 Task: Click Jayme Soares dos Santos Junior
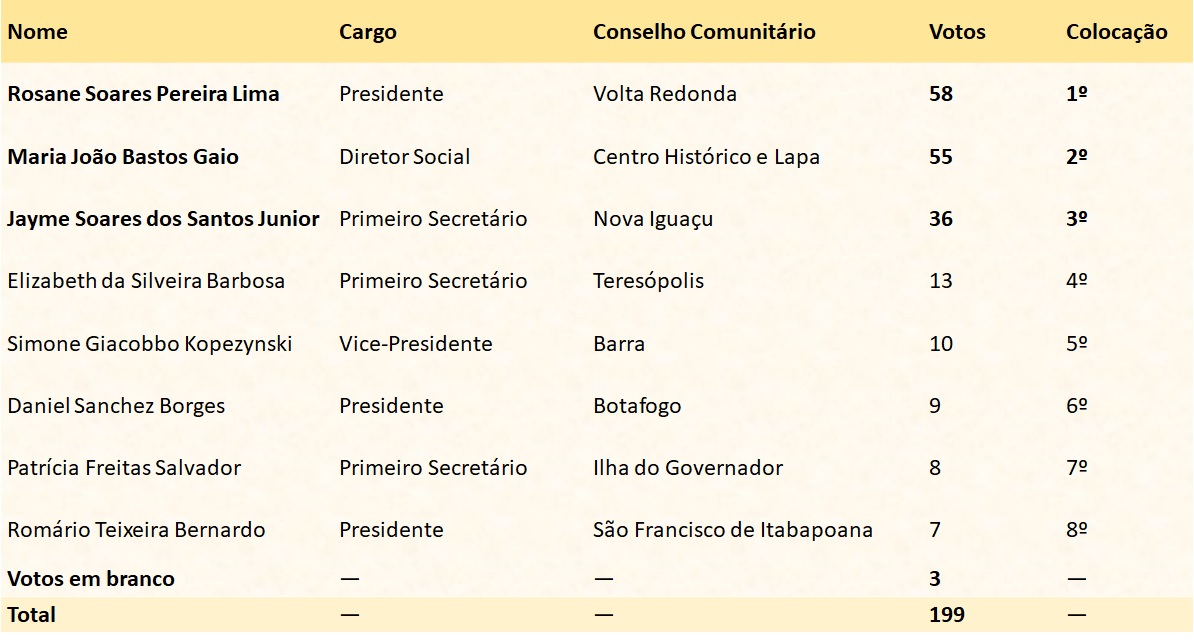click(x=163, y=219)
